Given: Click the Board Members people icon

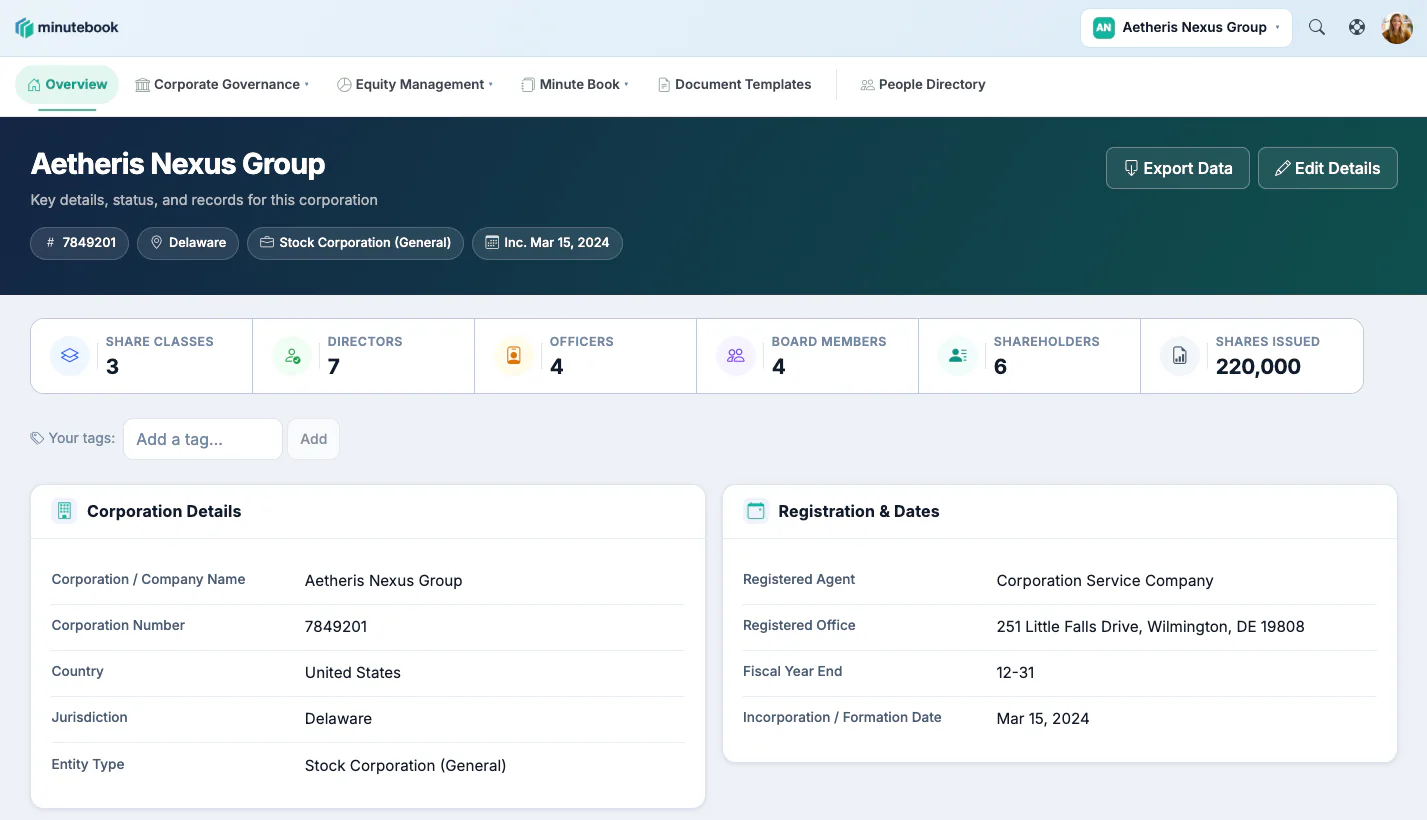Looking at the screenshot, I should (x=736, y=355).
